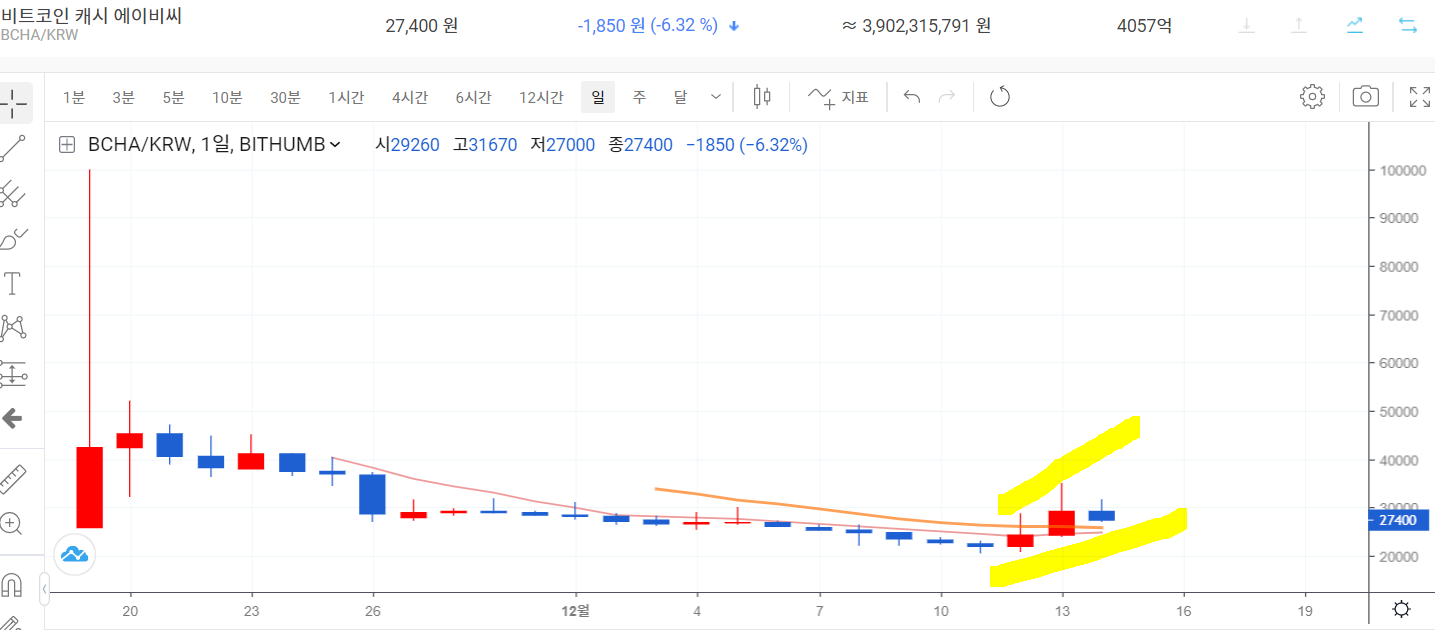Expand more time interval options chevron

(716, 97)
